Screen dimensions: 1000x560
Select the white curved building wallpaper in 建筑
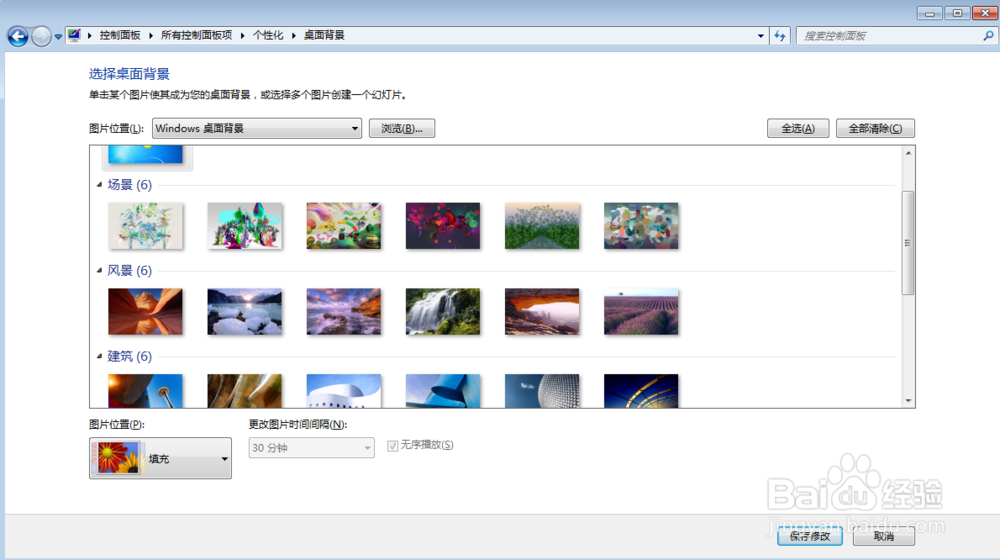tap(344, 391)
